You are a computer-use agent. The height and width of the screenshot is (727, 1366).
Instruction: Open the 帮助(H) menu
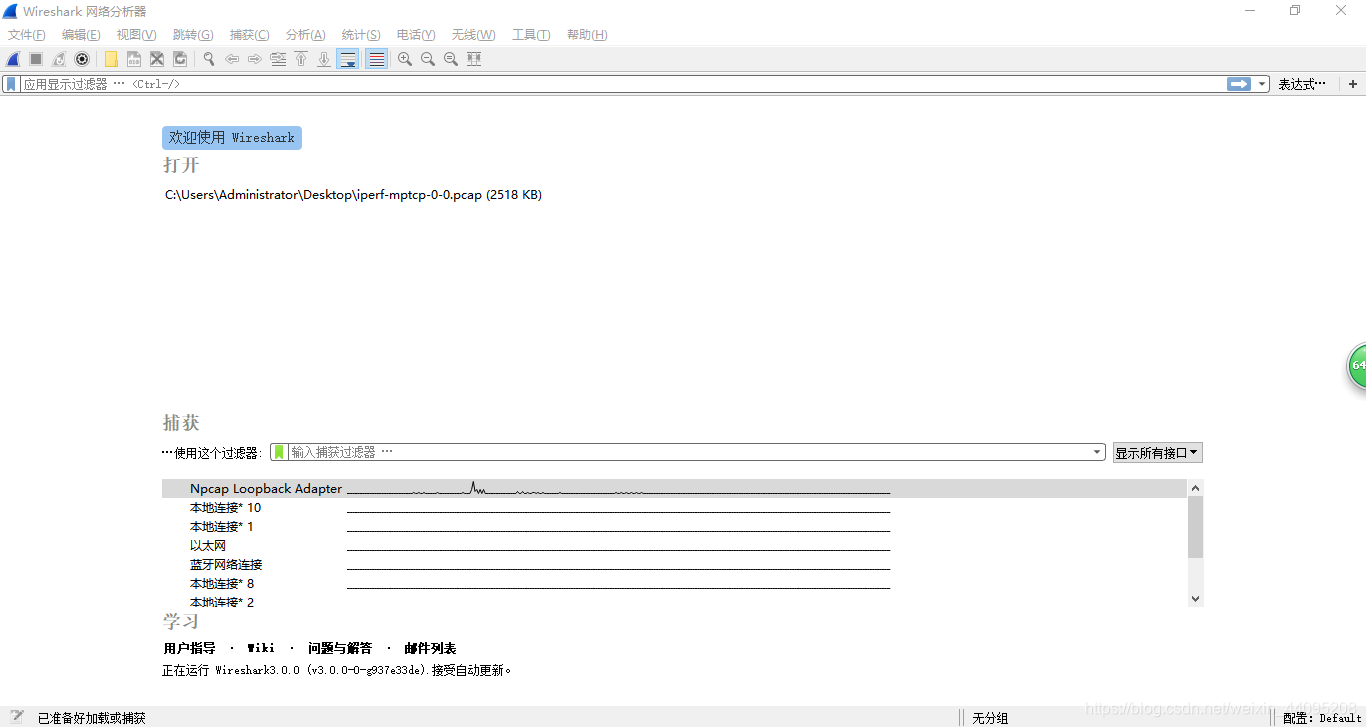point(587,35)
